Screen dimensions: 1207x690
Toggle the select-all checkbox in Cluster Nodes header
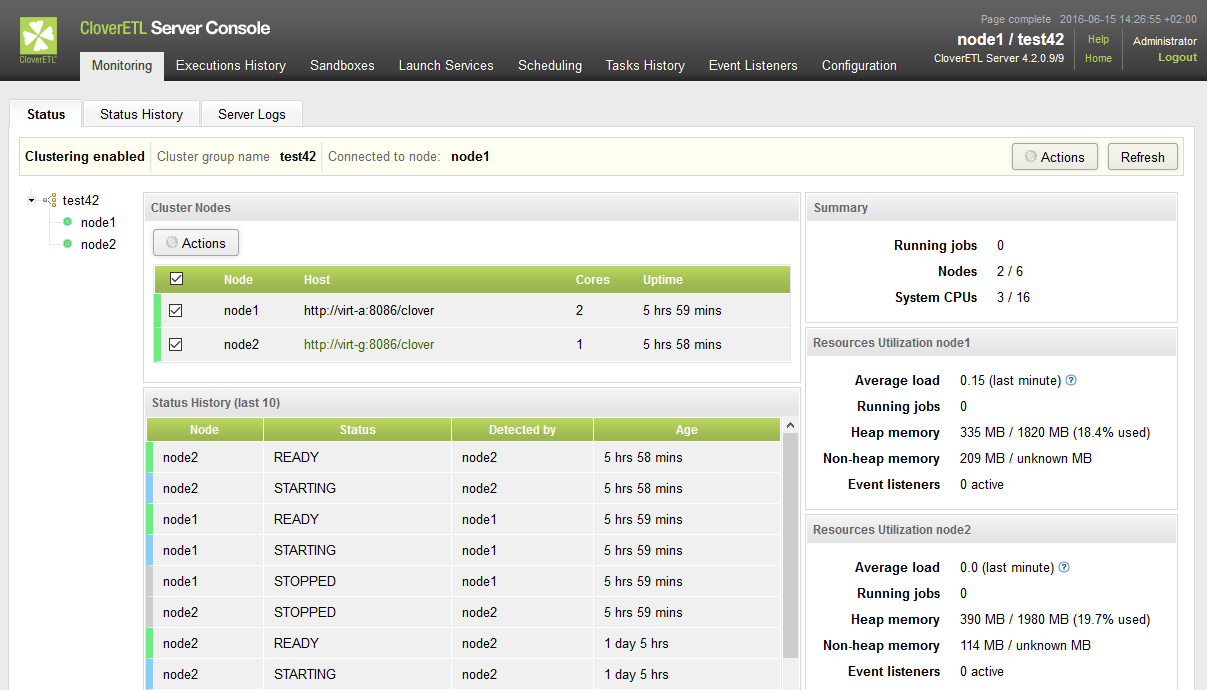pos(176,279)
